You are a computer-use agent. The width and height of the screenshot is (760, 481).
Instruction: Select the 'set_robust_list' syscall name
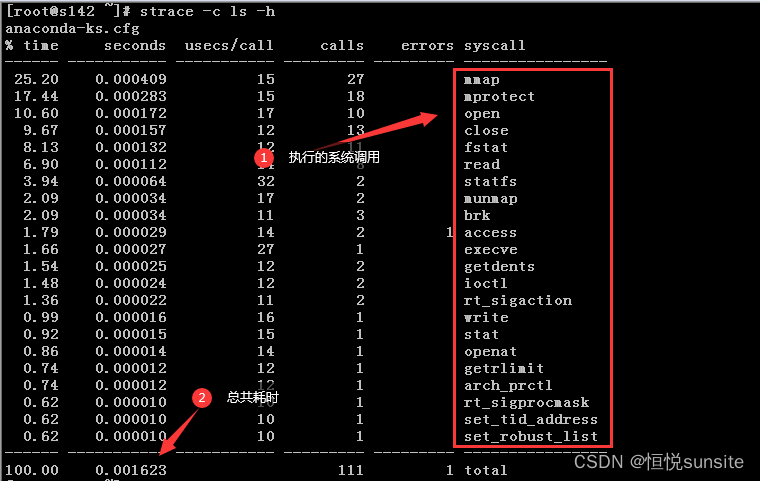coord(531,436)
